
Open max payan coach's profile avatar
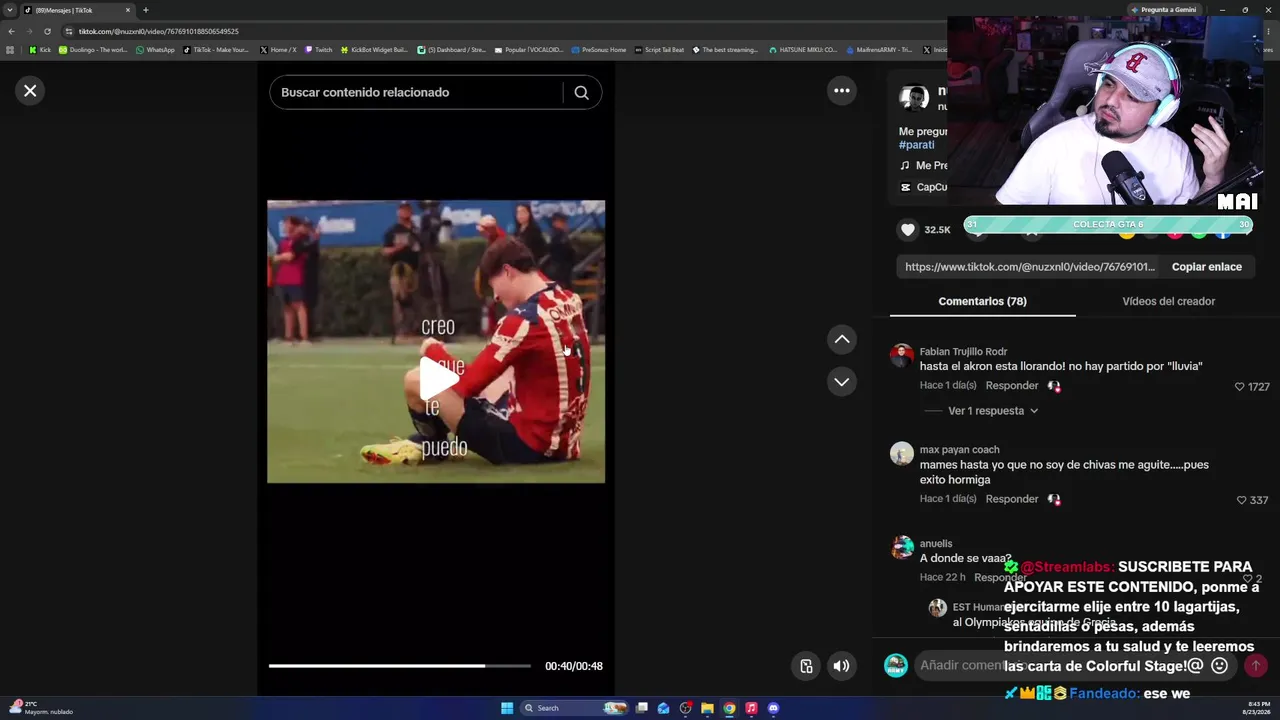coord(902,454)
